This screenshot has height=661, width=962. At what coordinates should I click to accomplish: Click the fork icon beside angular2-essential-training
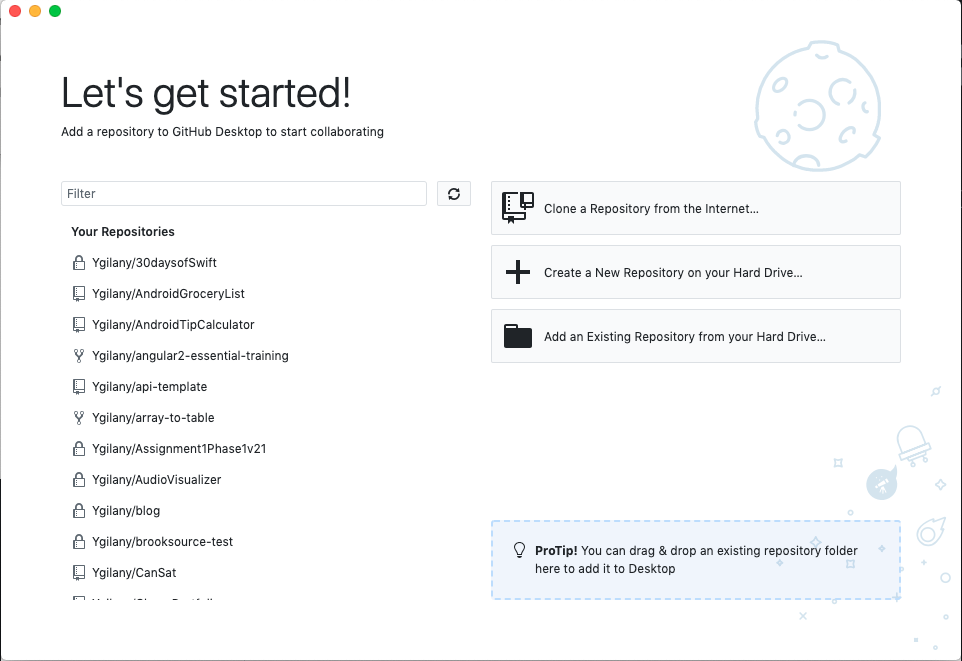(79, 356)
